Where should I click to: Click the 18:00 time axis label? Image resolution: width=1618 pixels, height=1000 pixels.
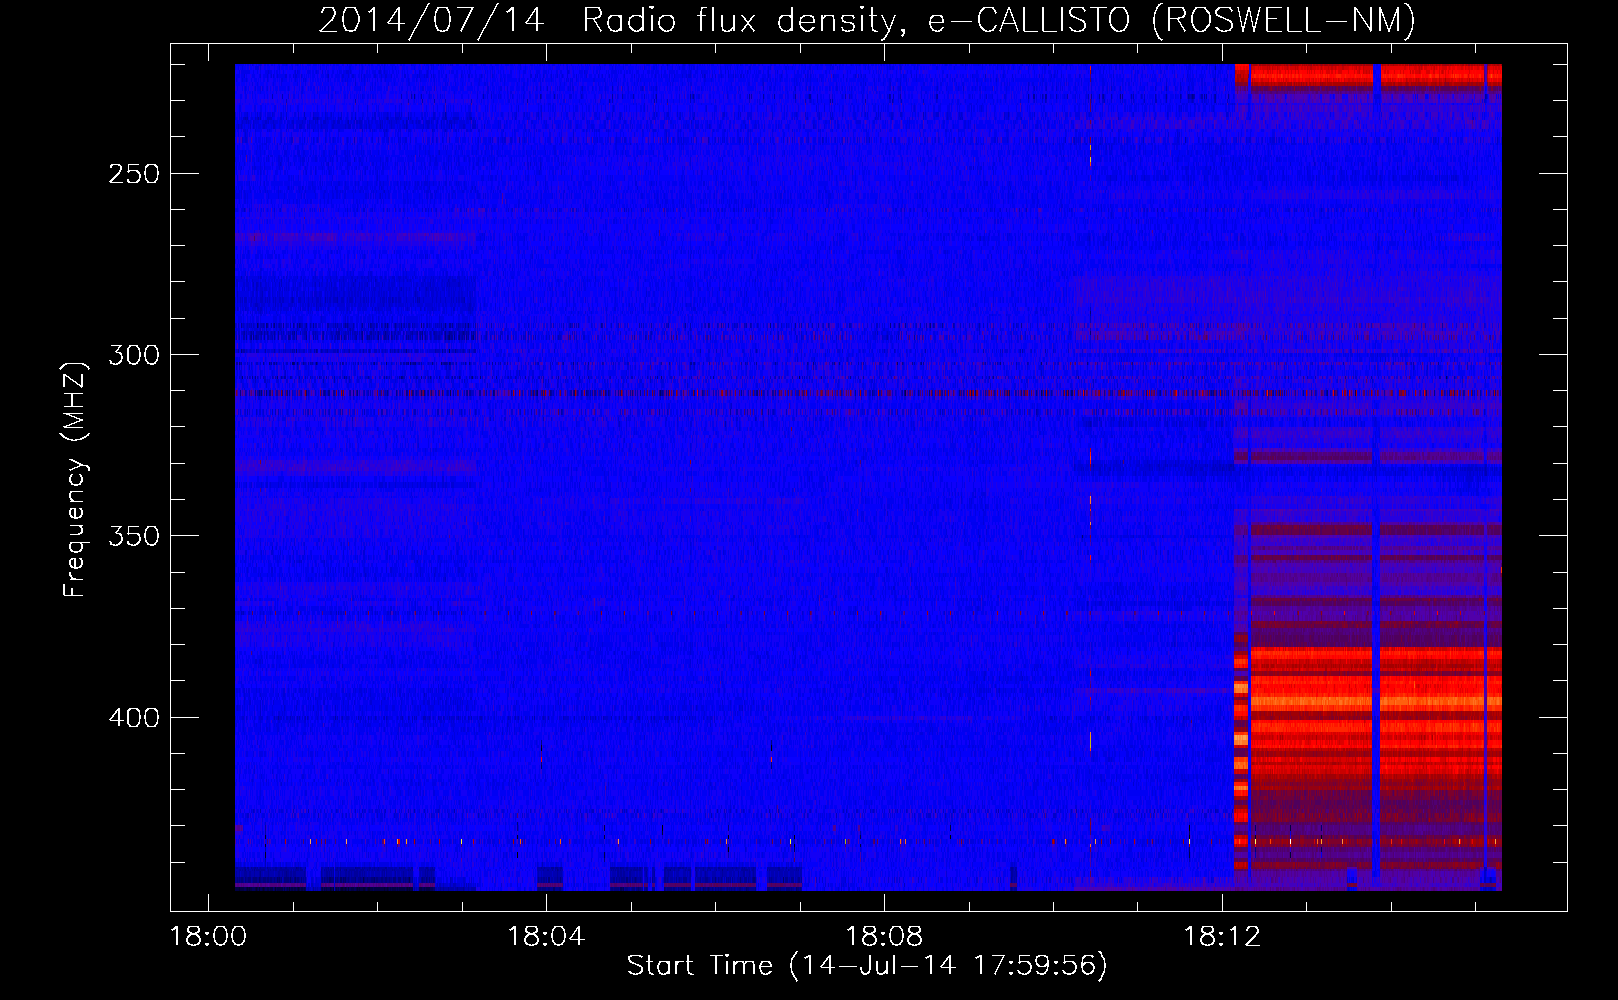(x=208, y=937)
